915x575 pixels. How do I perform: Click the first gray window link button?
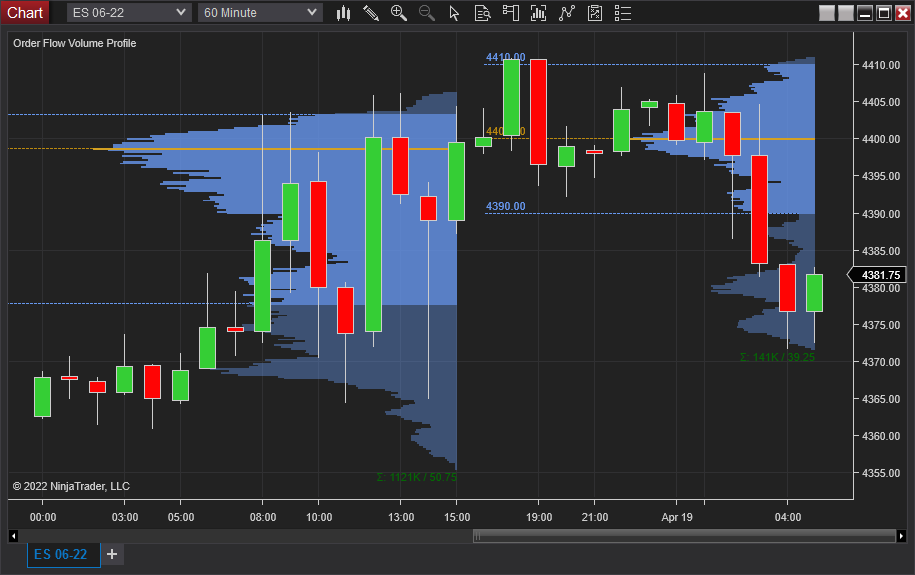point(827,13)
